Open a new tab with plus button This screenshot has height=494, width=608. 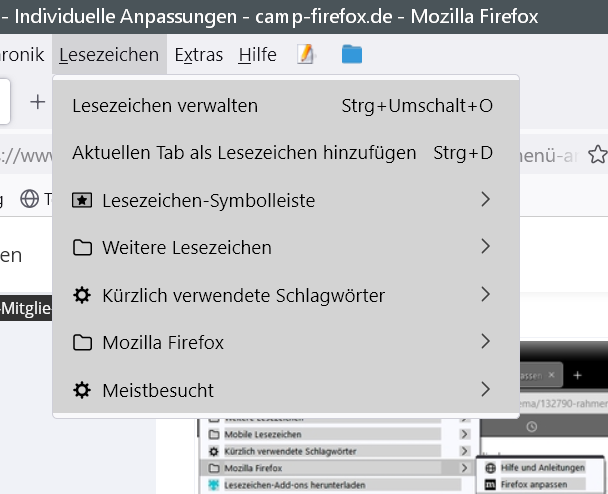[x=37, y=102]
